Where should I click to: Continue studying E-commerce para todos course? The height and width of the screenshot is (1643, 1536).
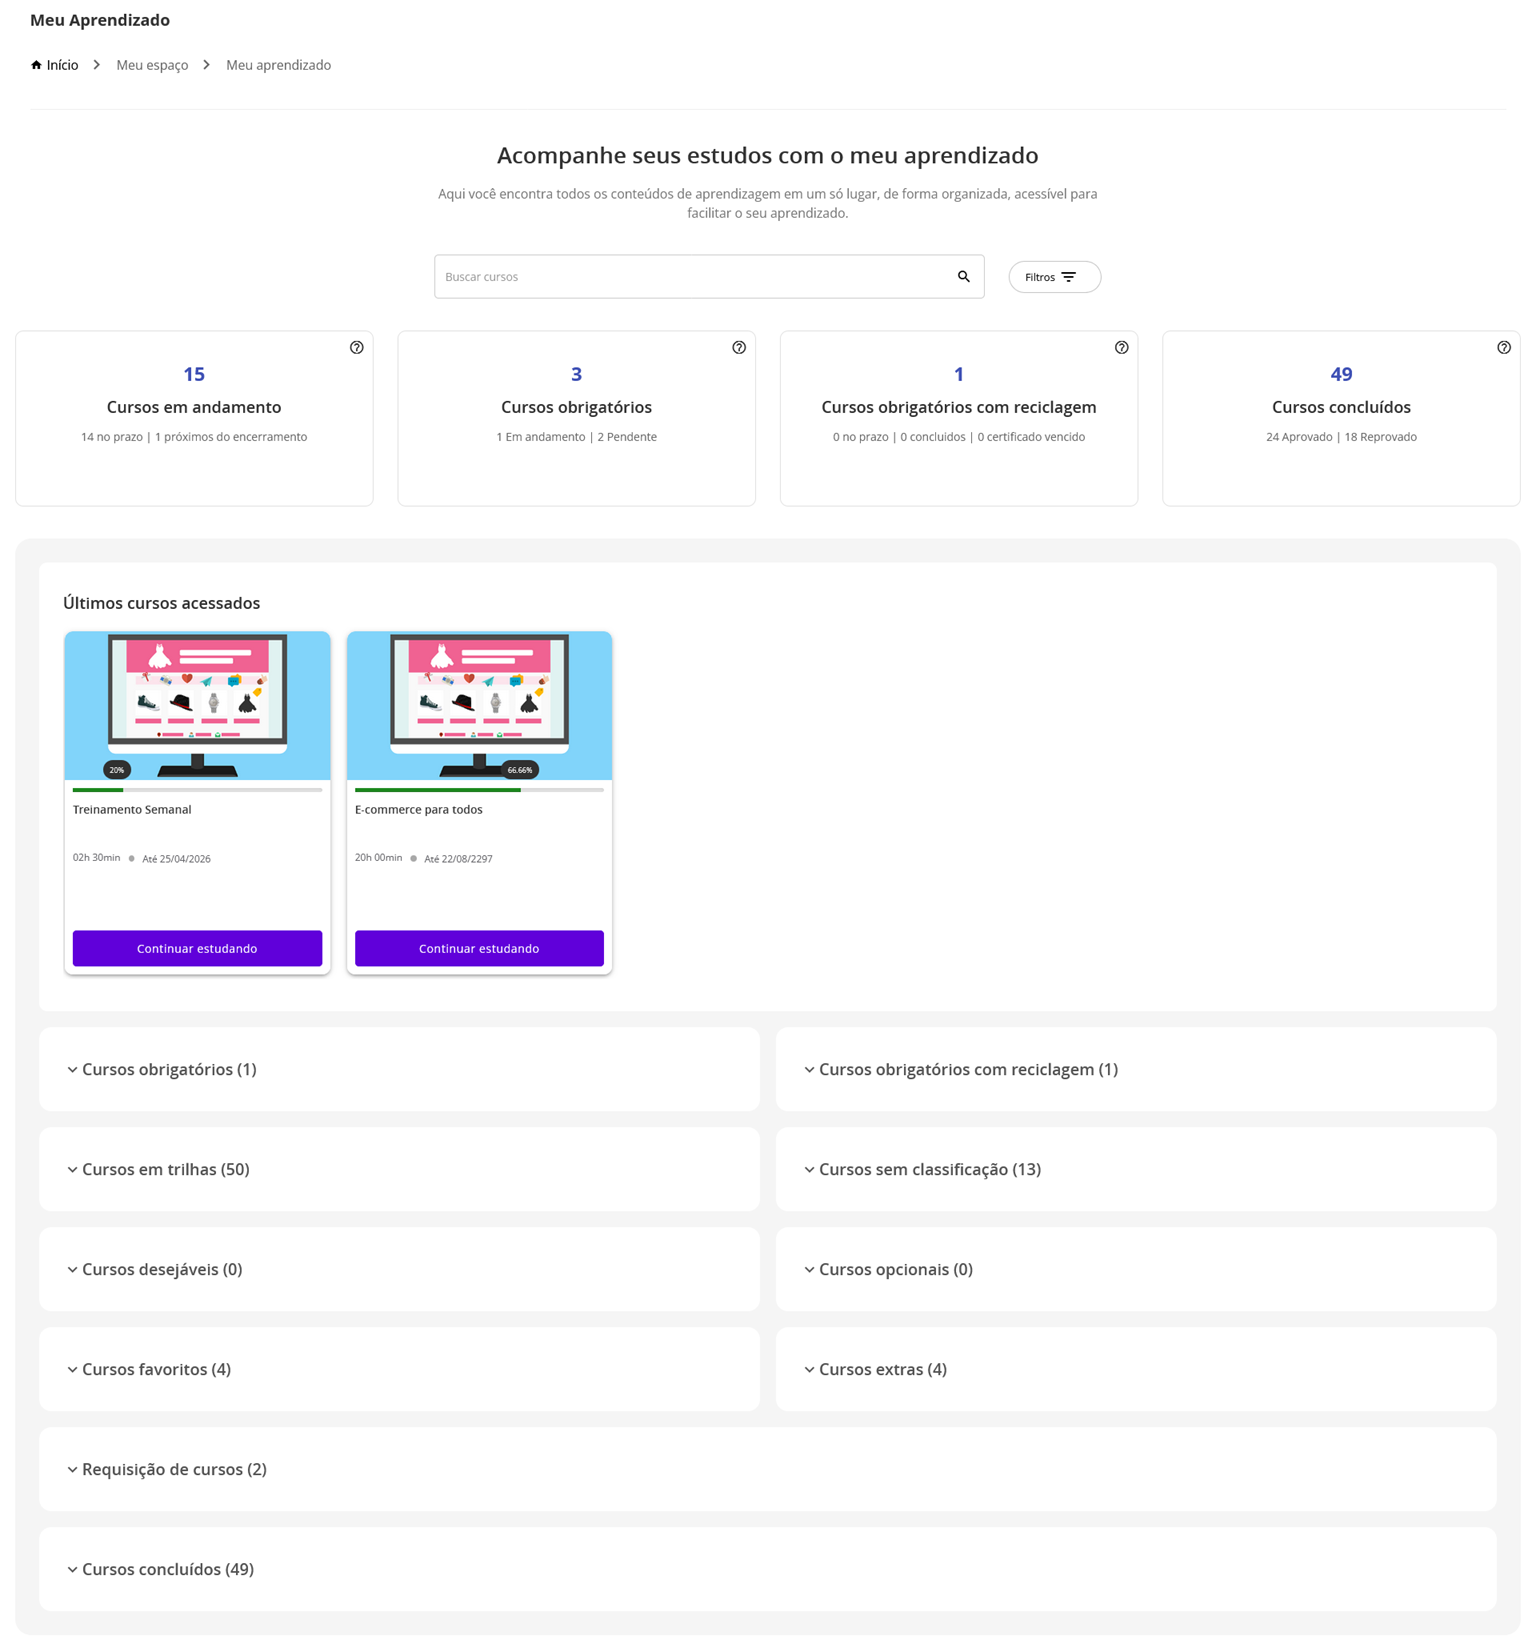(x=479, y=948)
